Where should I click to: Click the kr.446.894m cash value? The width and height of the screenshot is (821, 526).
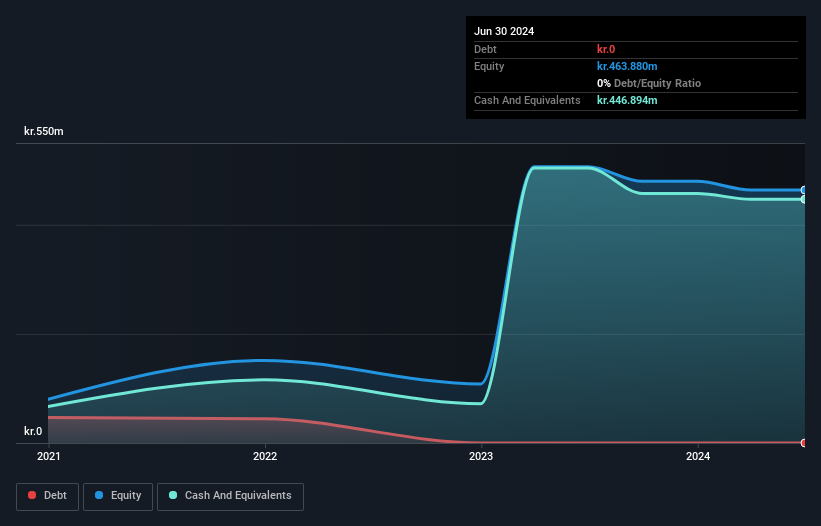[x=627, y=100]
